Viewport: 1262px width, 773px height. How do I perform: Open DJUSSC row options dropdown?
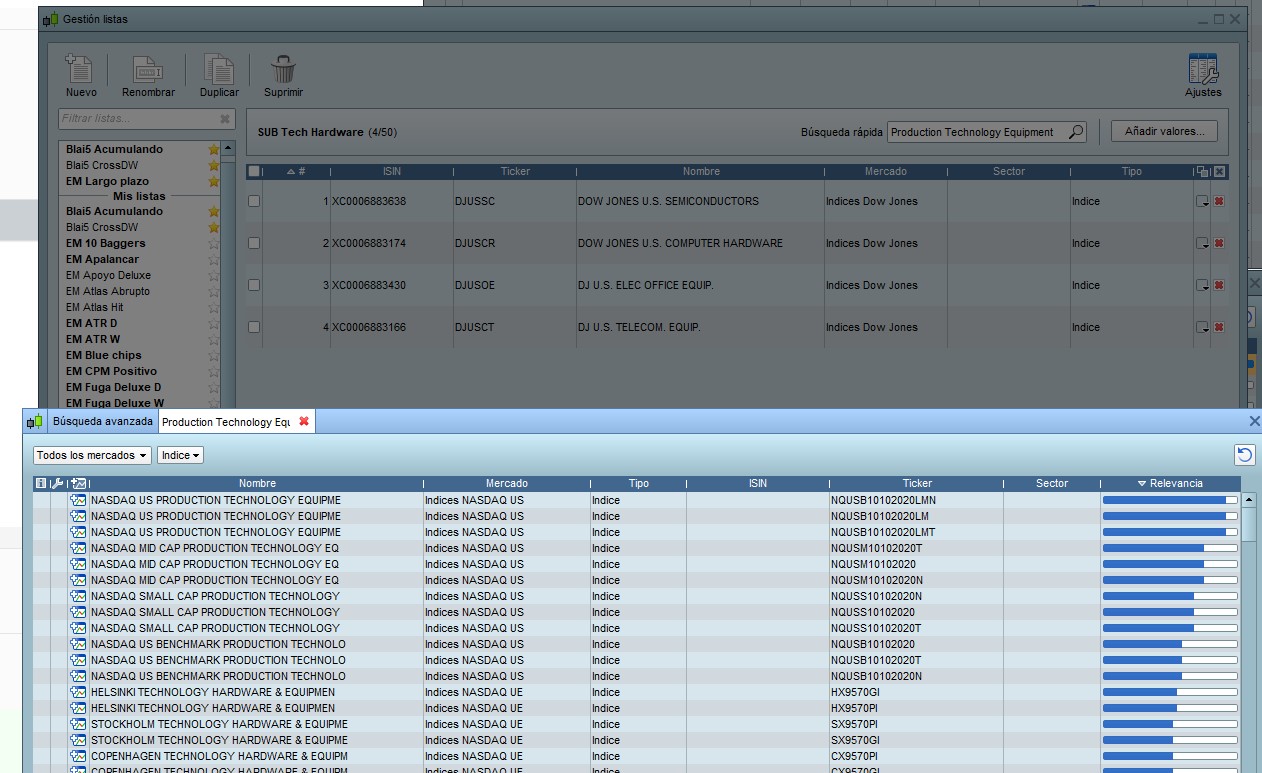[x=1202, y=201]
